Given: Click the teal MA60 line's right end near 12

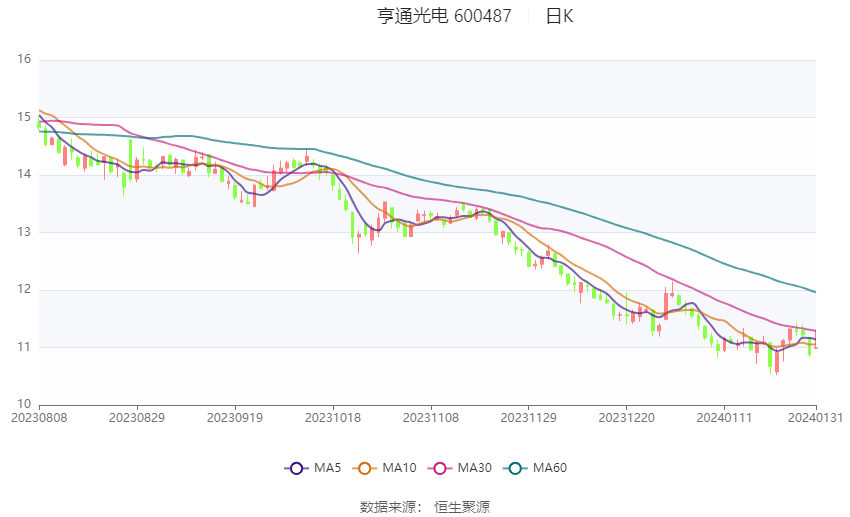Looking at the screenshot, I should coord(815,292).
